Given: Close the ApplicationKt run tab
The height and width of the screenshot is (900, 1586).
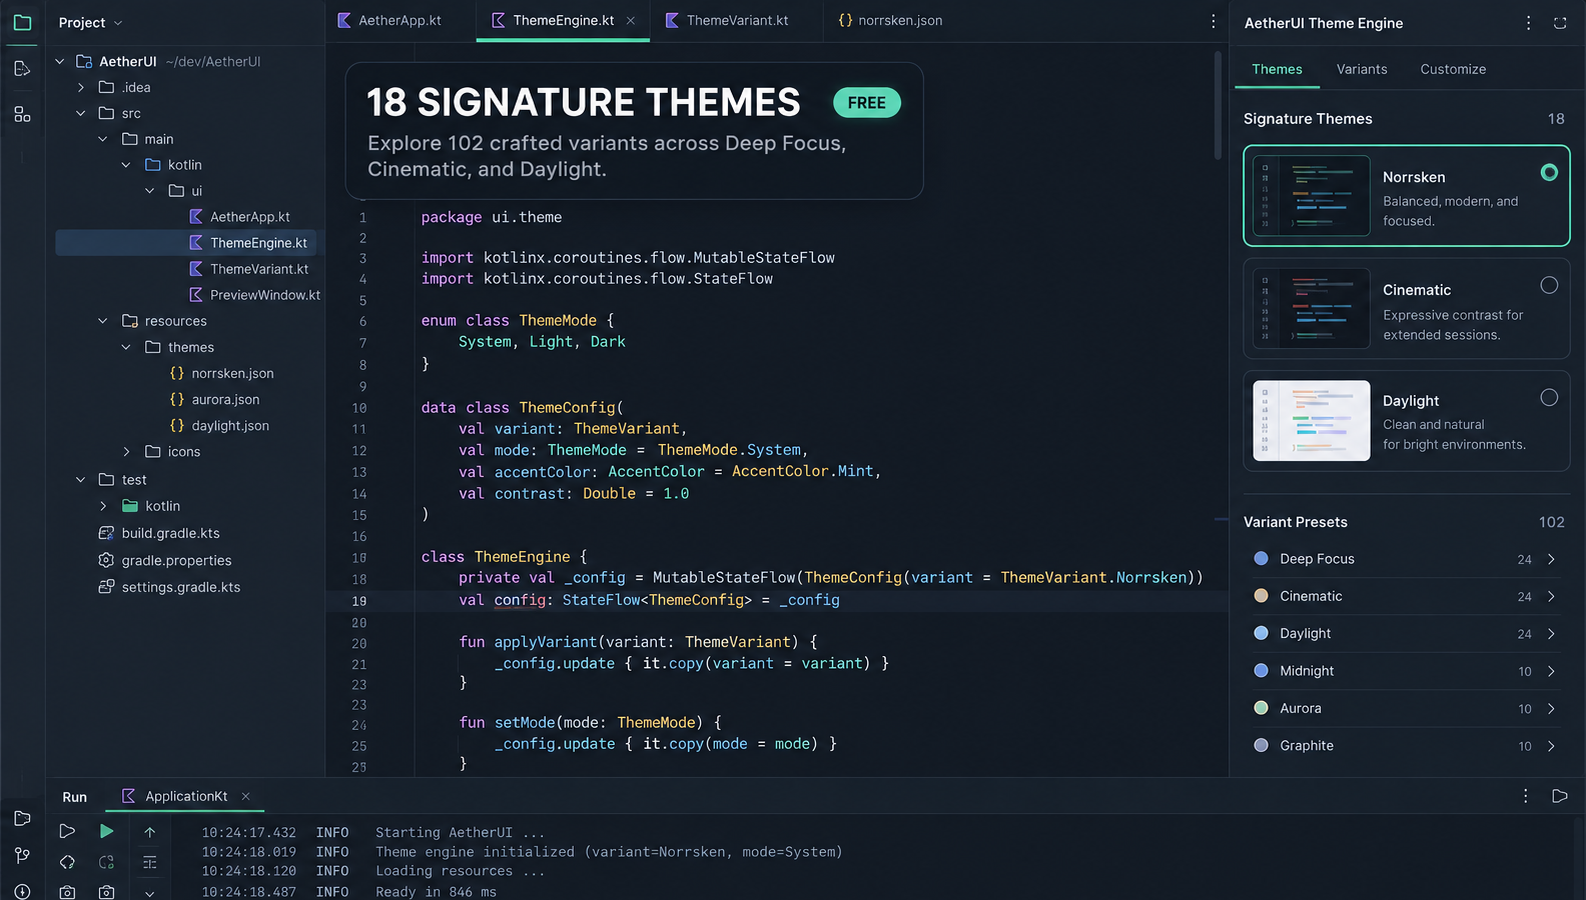Looking at the screenshot, I should coord(246,796).
